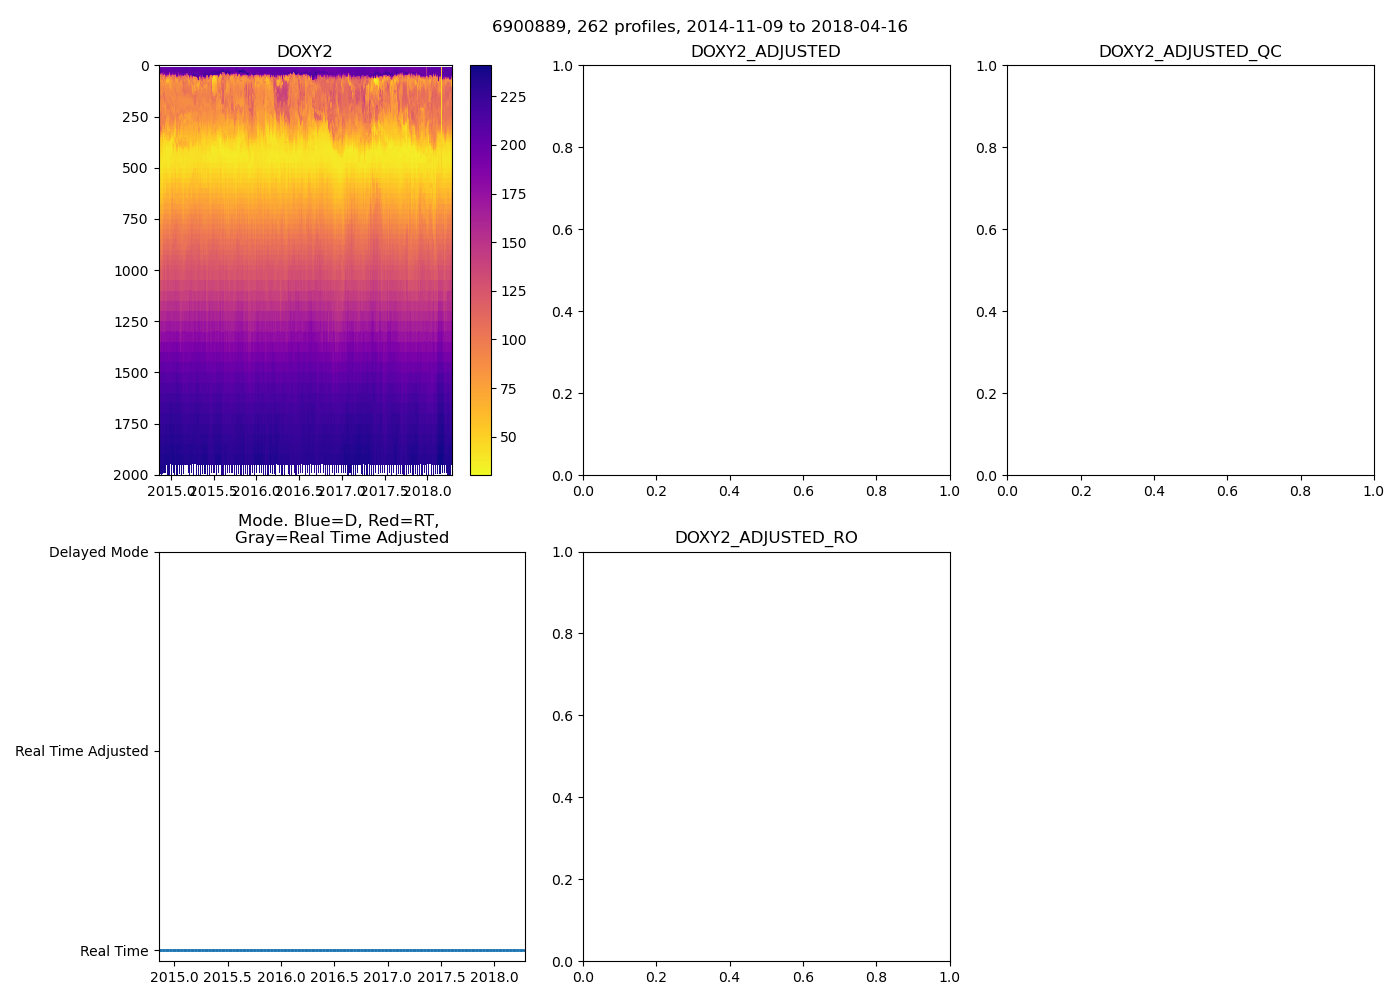Click the DOXY2_ADJUSTED subplot title
Screen dimensions: 1400x1000
(x=766, y=52)
